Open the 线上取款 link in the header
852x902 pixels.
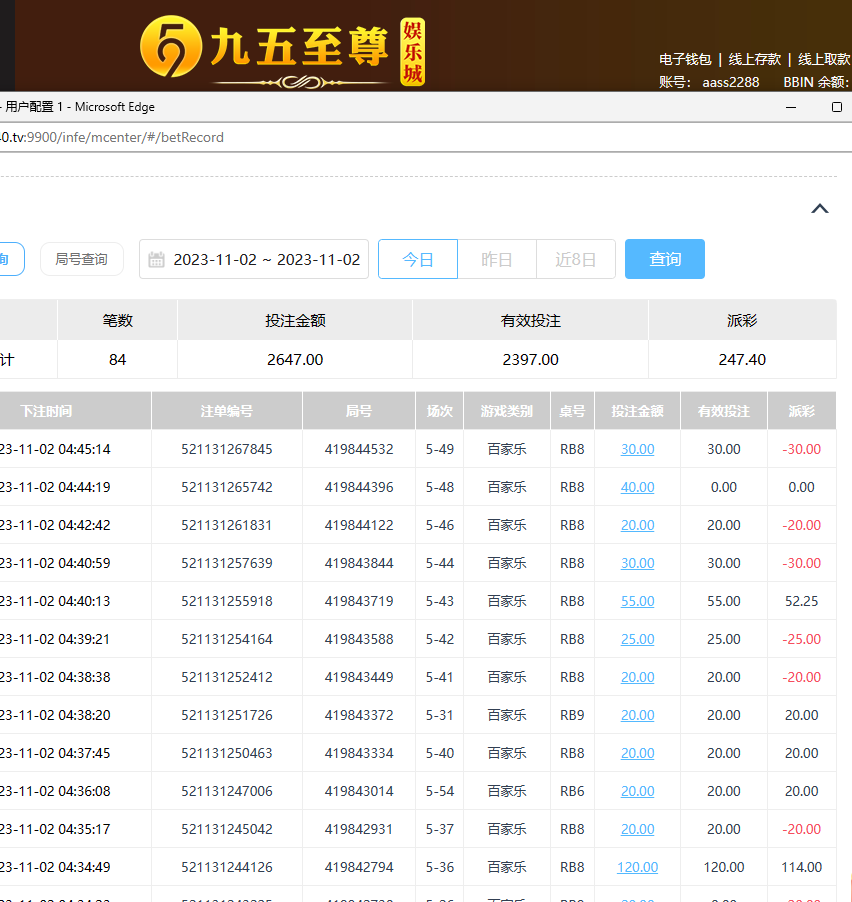823,59
